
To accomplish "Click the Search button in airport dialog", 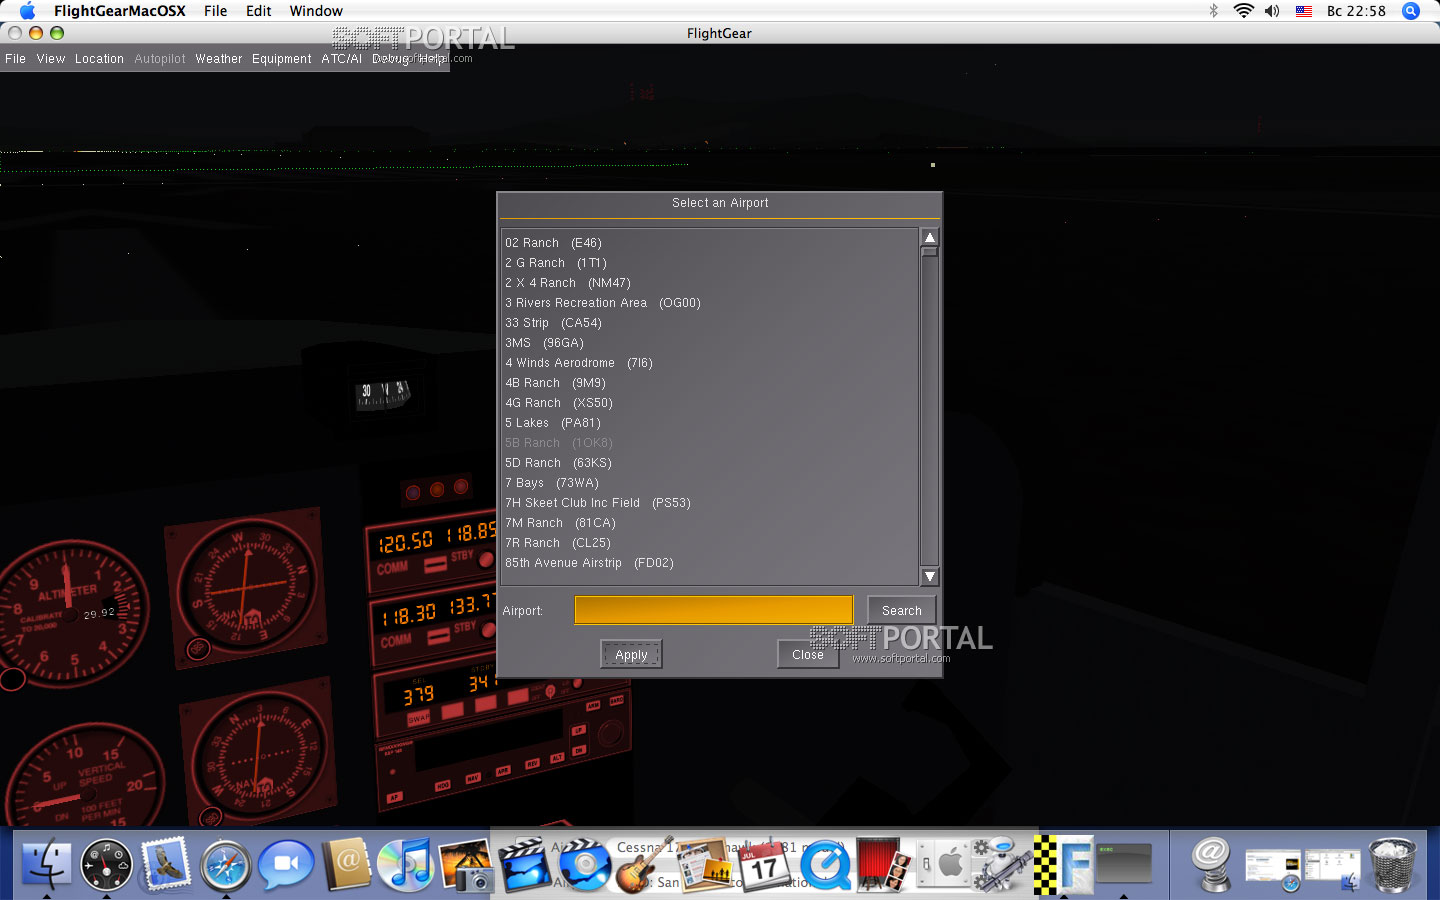I will [902, 610].
